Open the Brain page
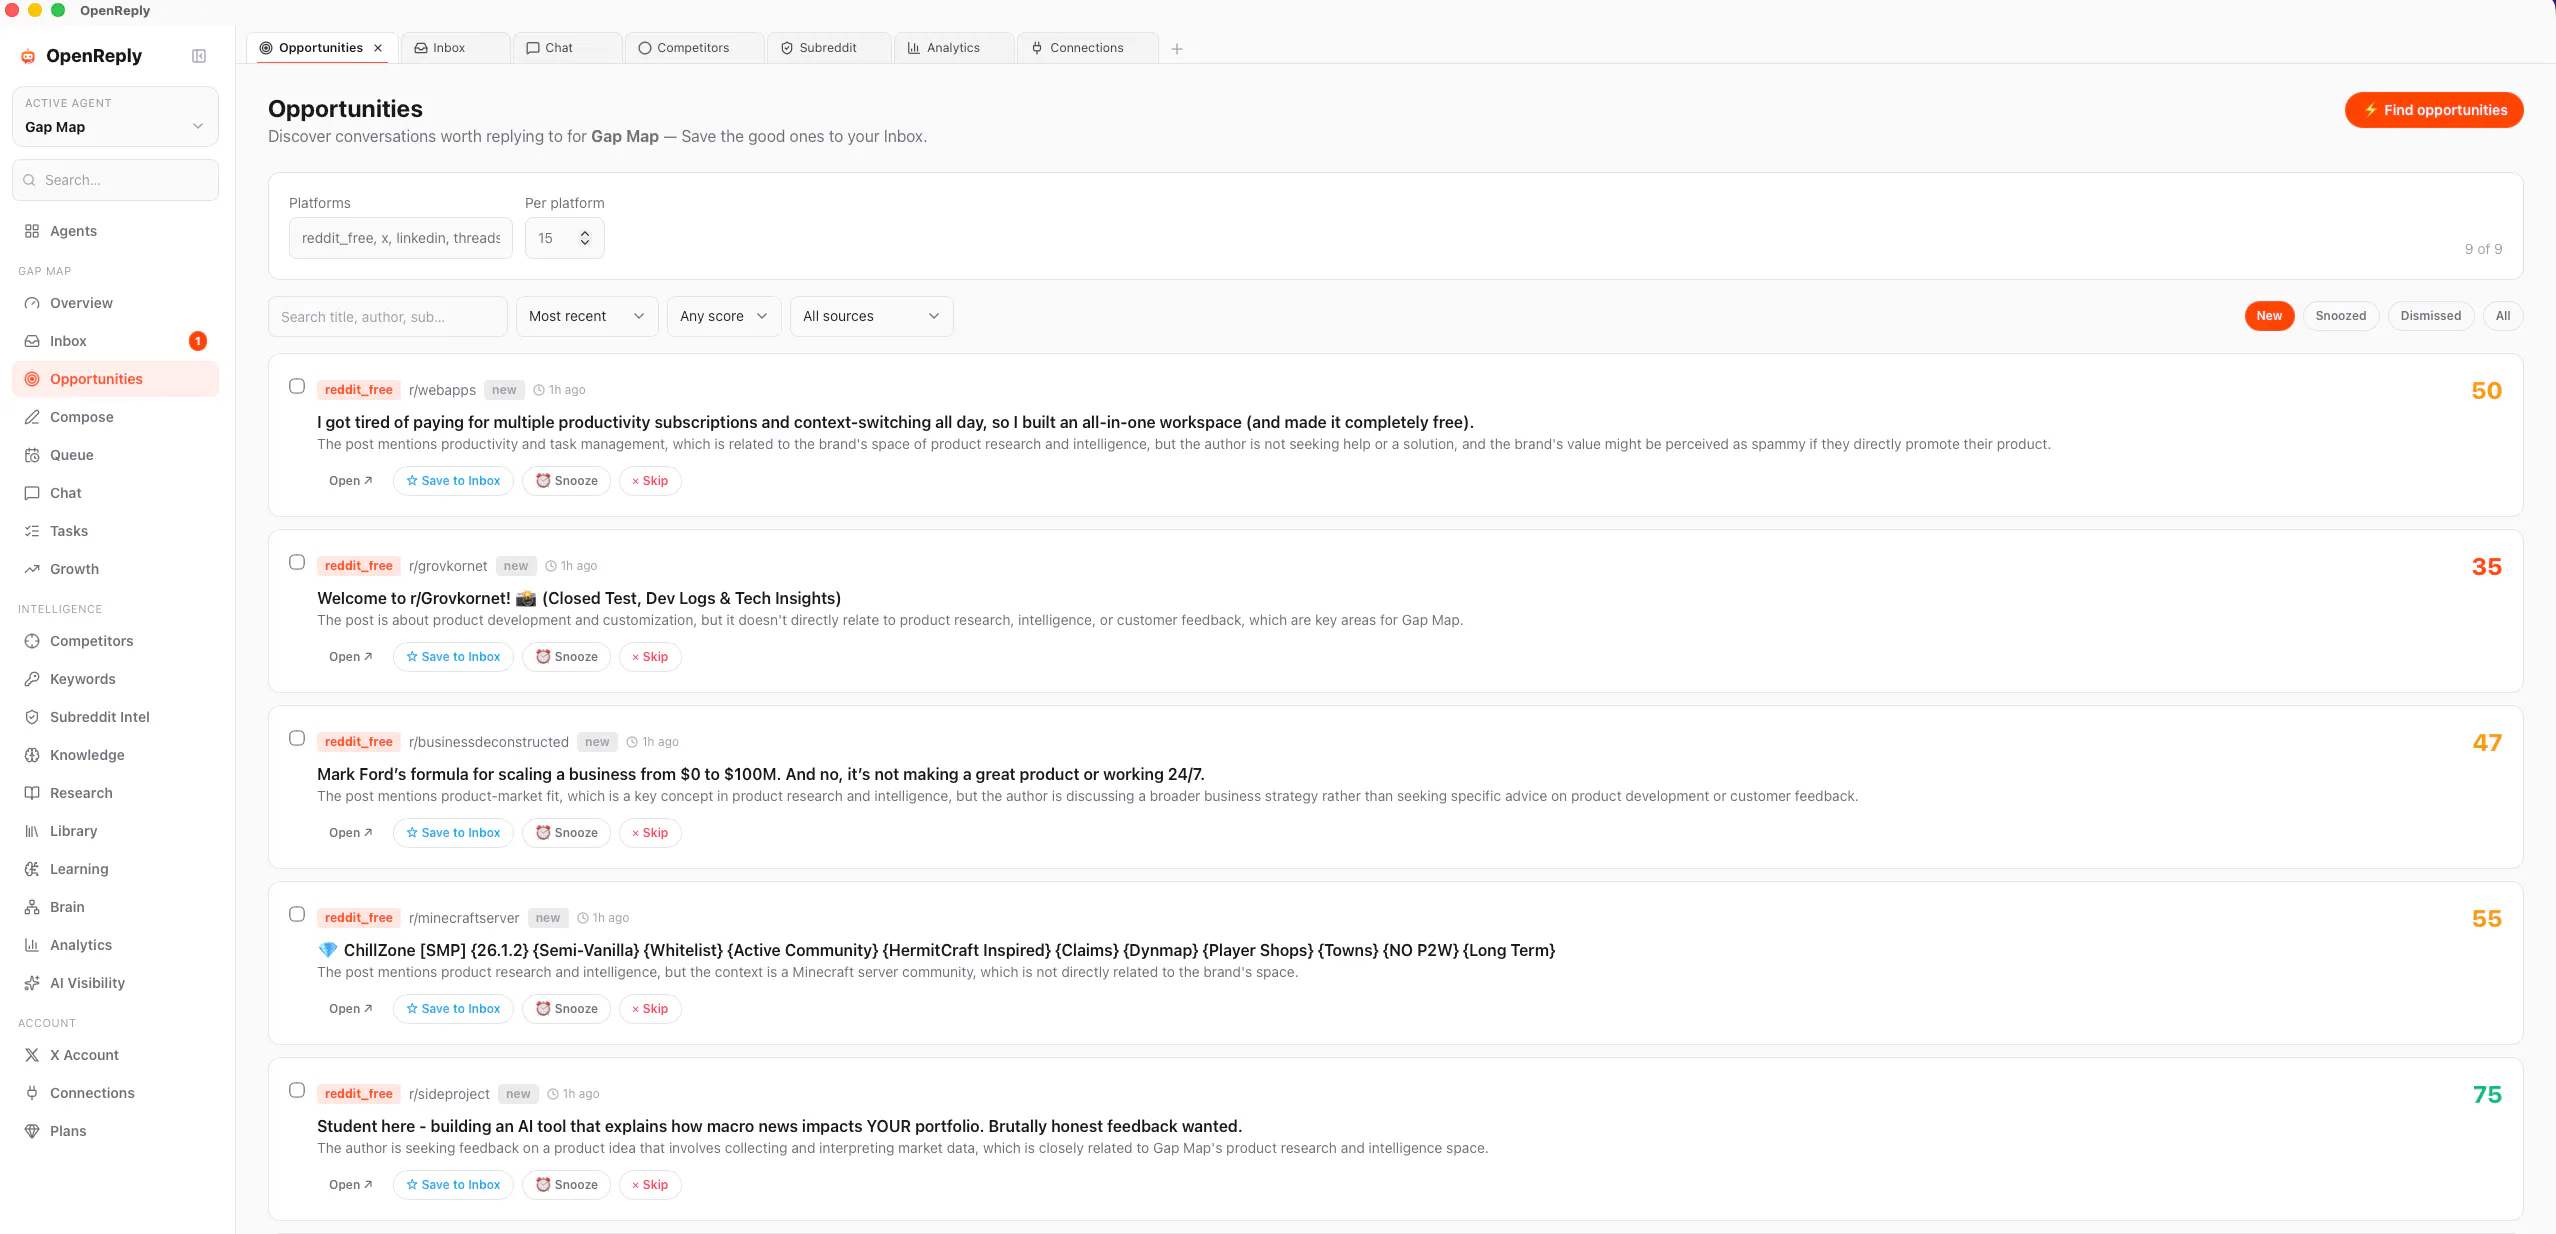 click(x=115, y=907)
